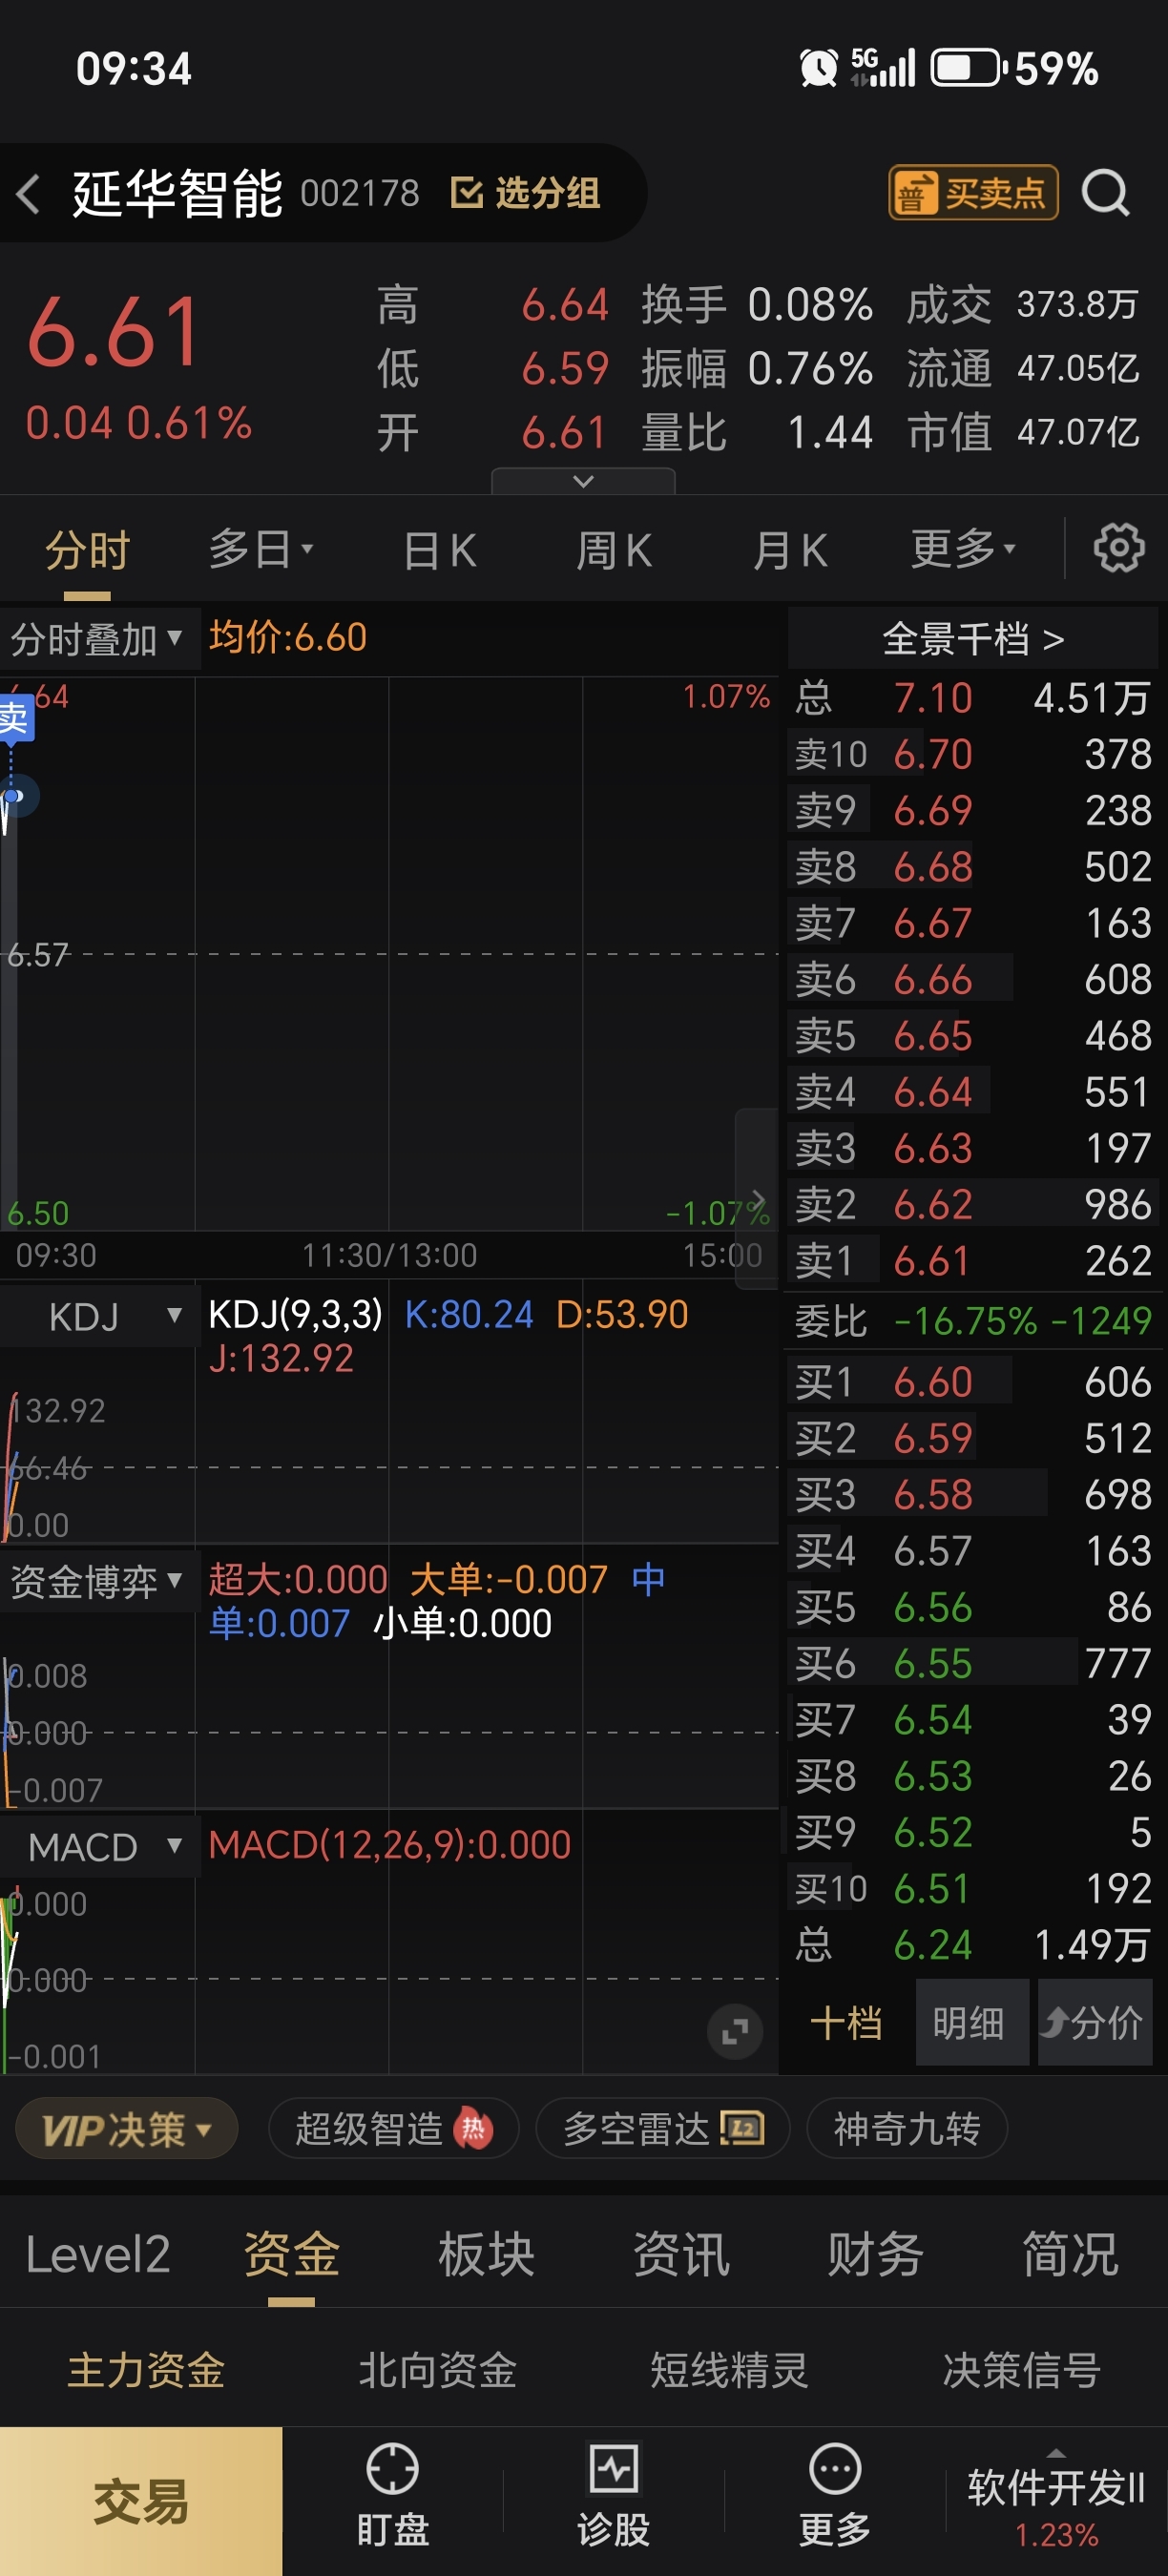Switch to 资金 tab
The width and height of the screenshot is (1168, 2576).
tap(291, 2255)
